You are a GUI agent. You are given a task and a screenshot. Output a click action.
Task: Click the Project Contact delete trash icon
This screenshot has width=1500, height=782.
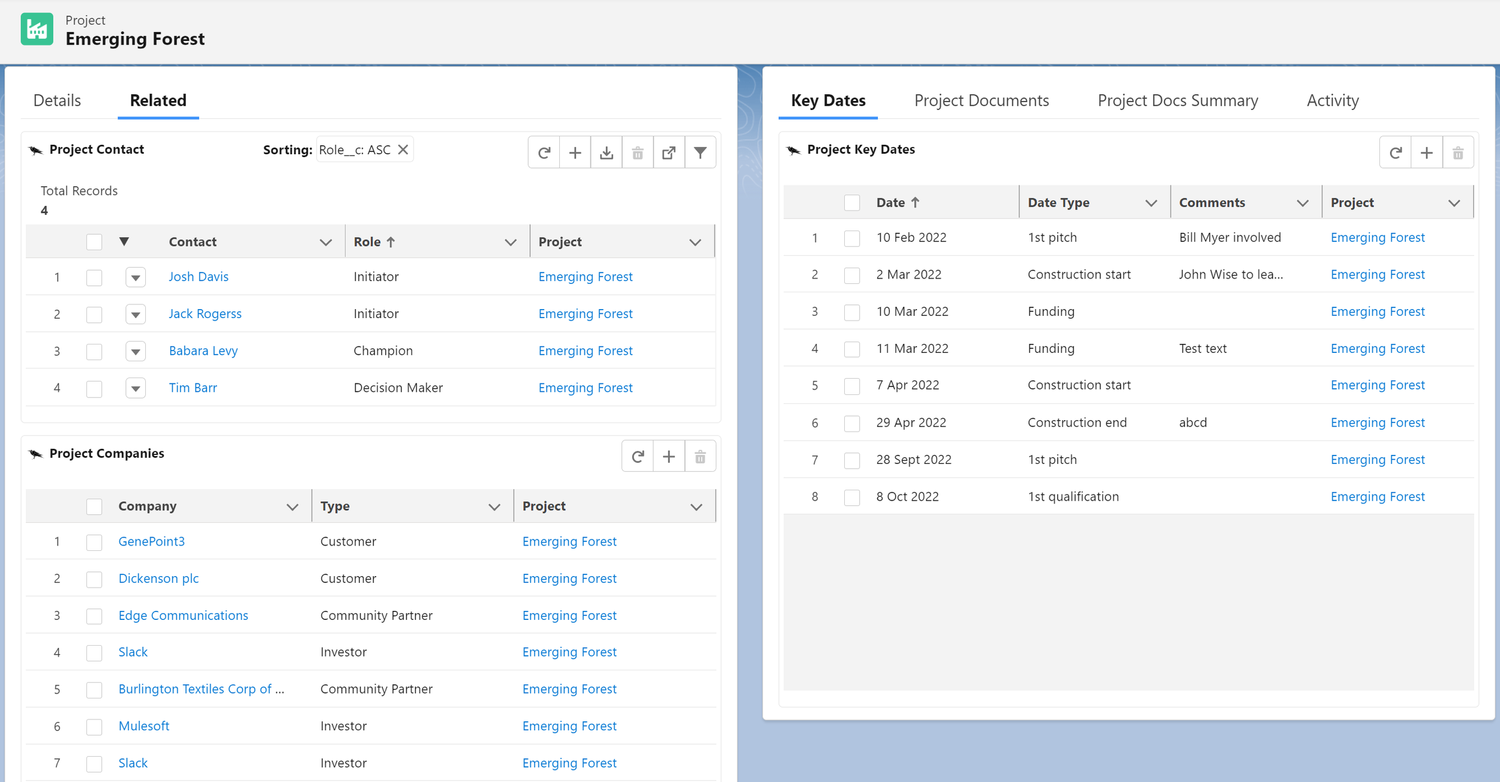pos(637,153)
